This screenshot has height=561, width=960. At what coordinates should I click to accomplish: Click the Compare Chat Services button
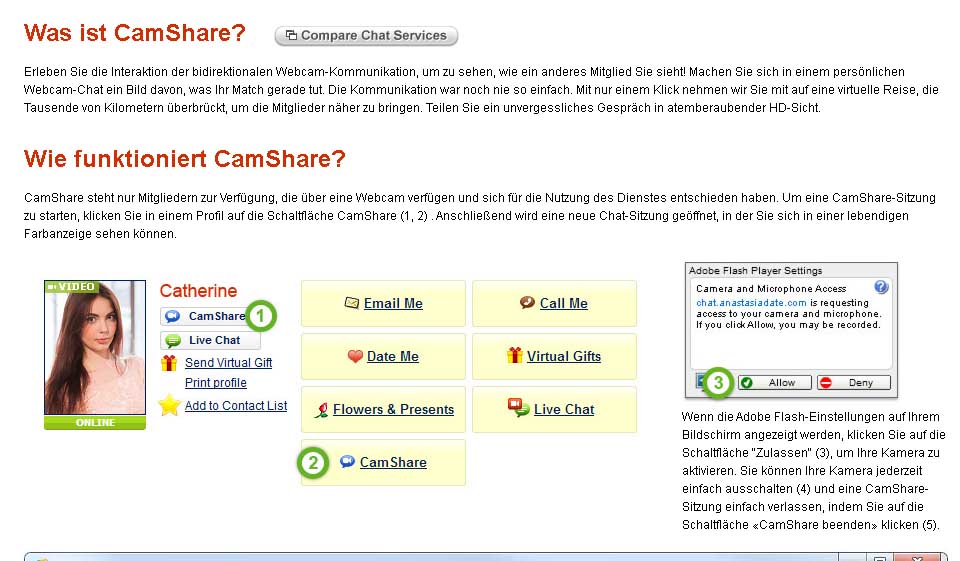click(366, 36)
